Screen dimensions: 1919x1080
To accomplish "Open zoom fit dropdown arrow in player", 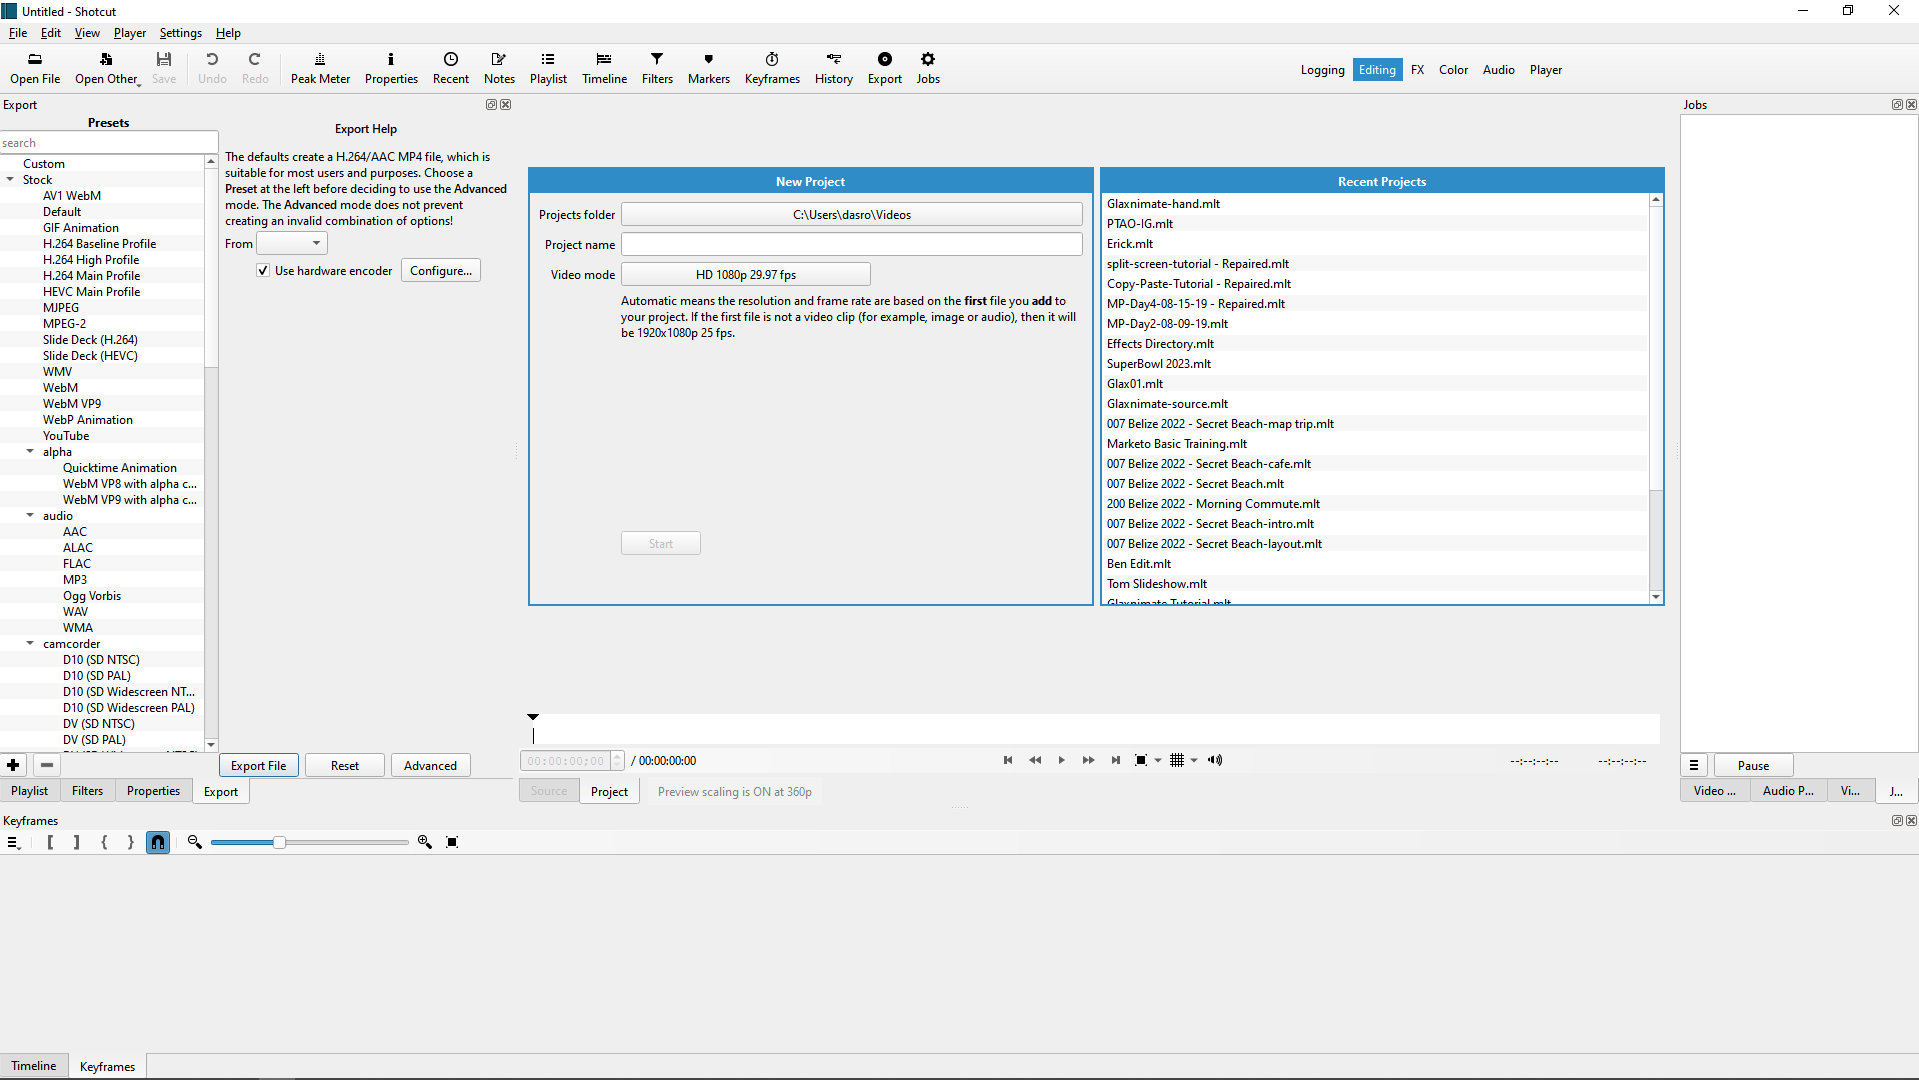I will (1158, 760).
